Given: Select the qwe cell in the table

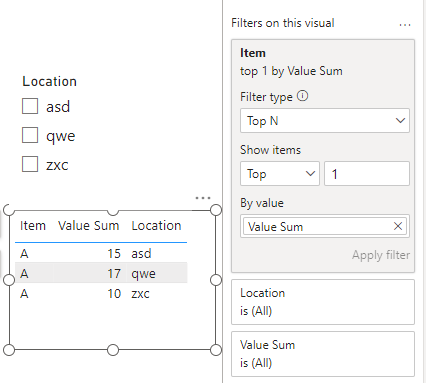Looking at the screenshot, I should point(143,274).
